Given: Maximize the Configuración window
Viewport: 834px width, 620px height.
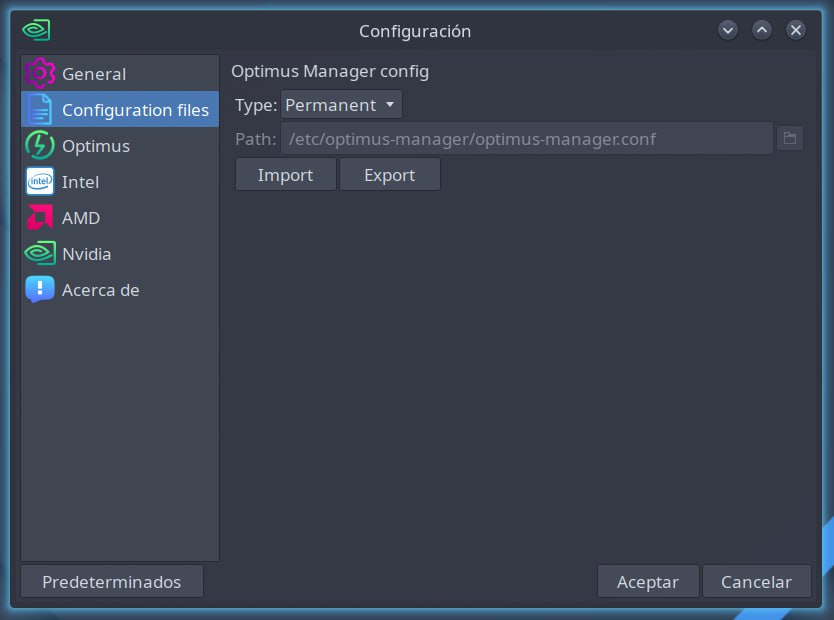Looking at the screenshot, I should [762, 30].
